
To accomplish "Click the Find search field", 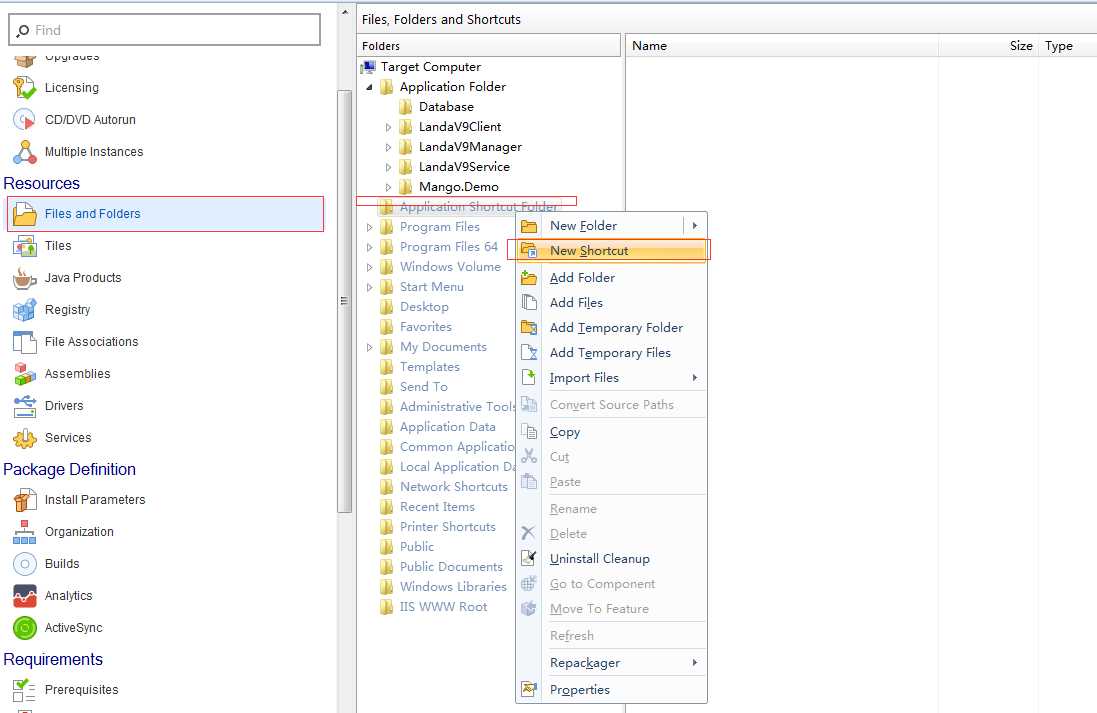I will (164, 30).
